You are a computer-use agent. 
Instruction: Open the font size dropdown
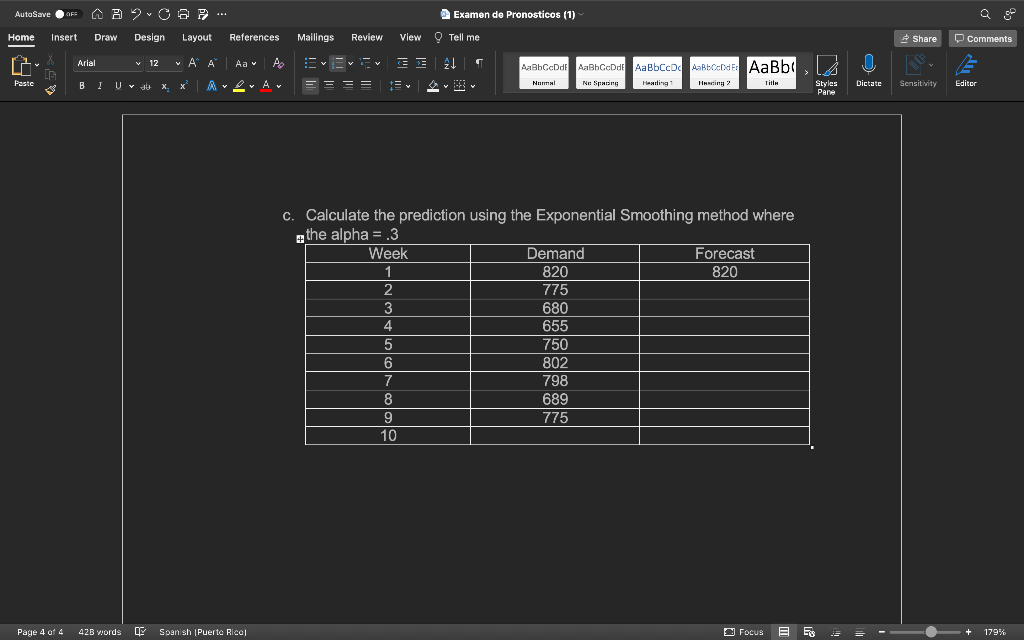coord(176,62)
